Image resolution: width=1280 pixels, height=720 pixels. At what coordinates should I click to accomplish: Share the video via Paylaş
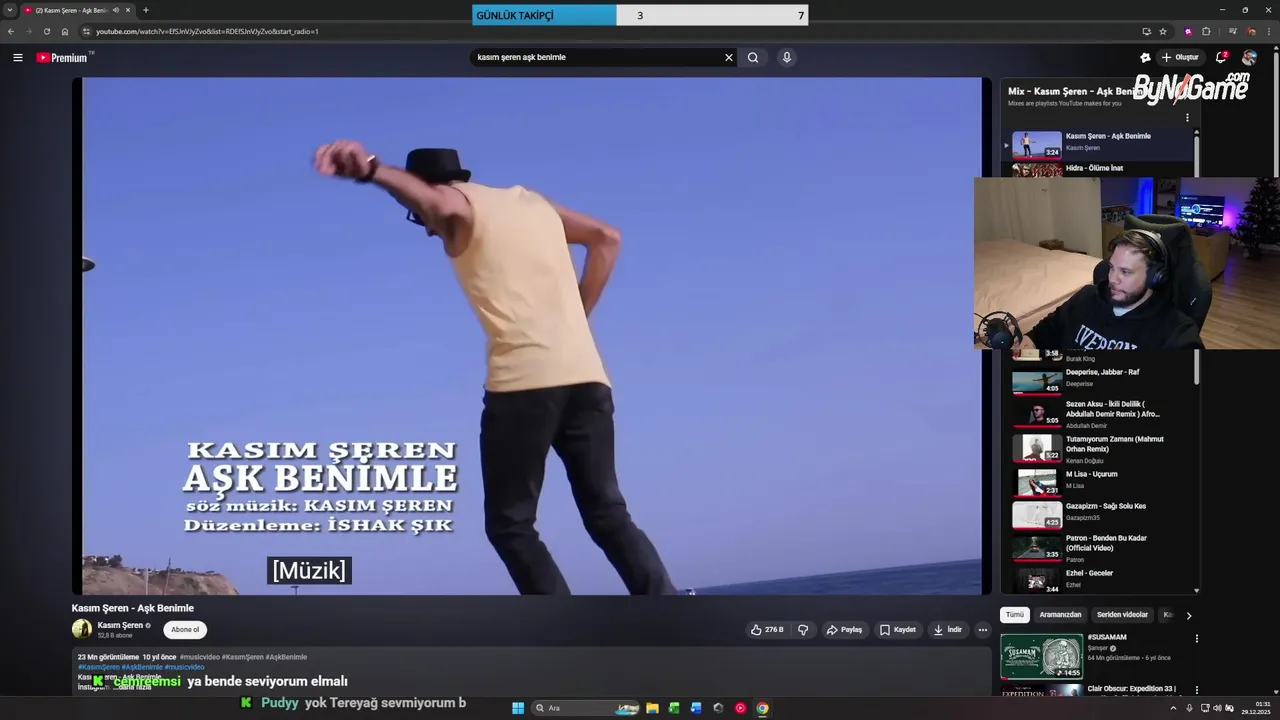[844, 630]
